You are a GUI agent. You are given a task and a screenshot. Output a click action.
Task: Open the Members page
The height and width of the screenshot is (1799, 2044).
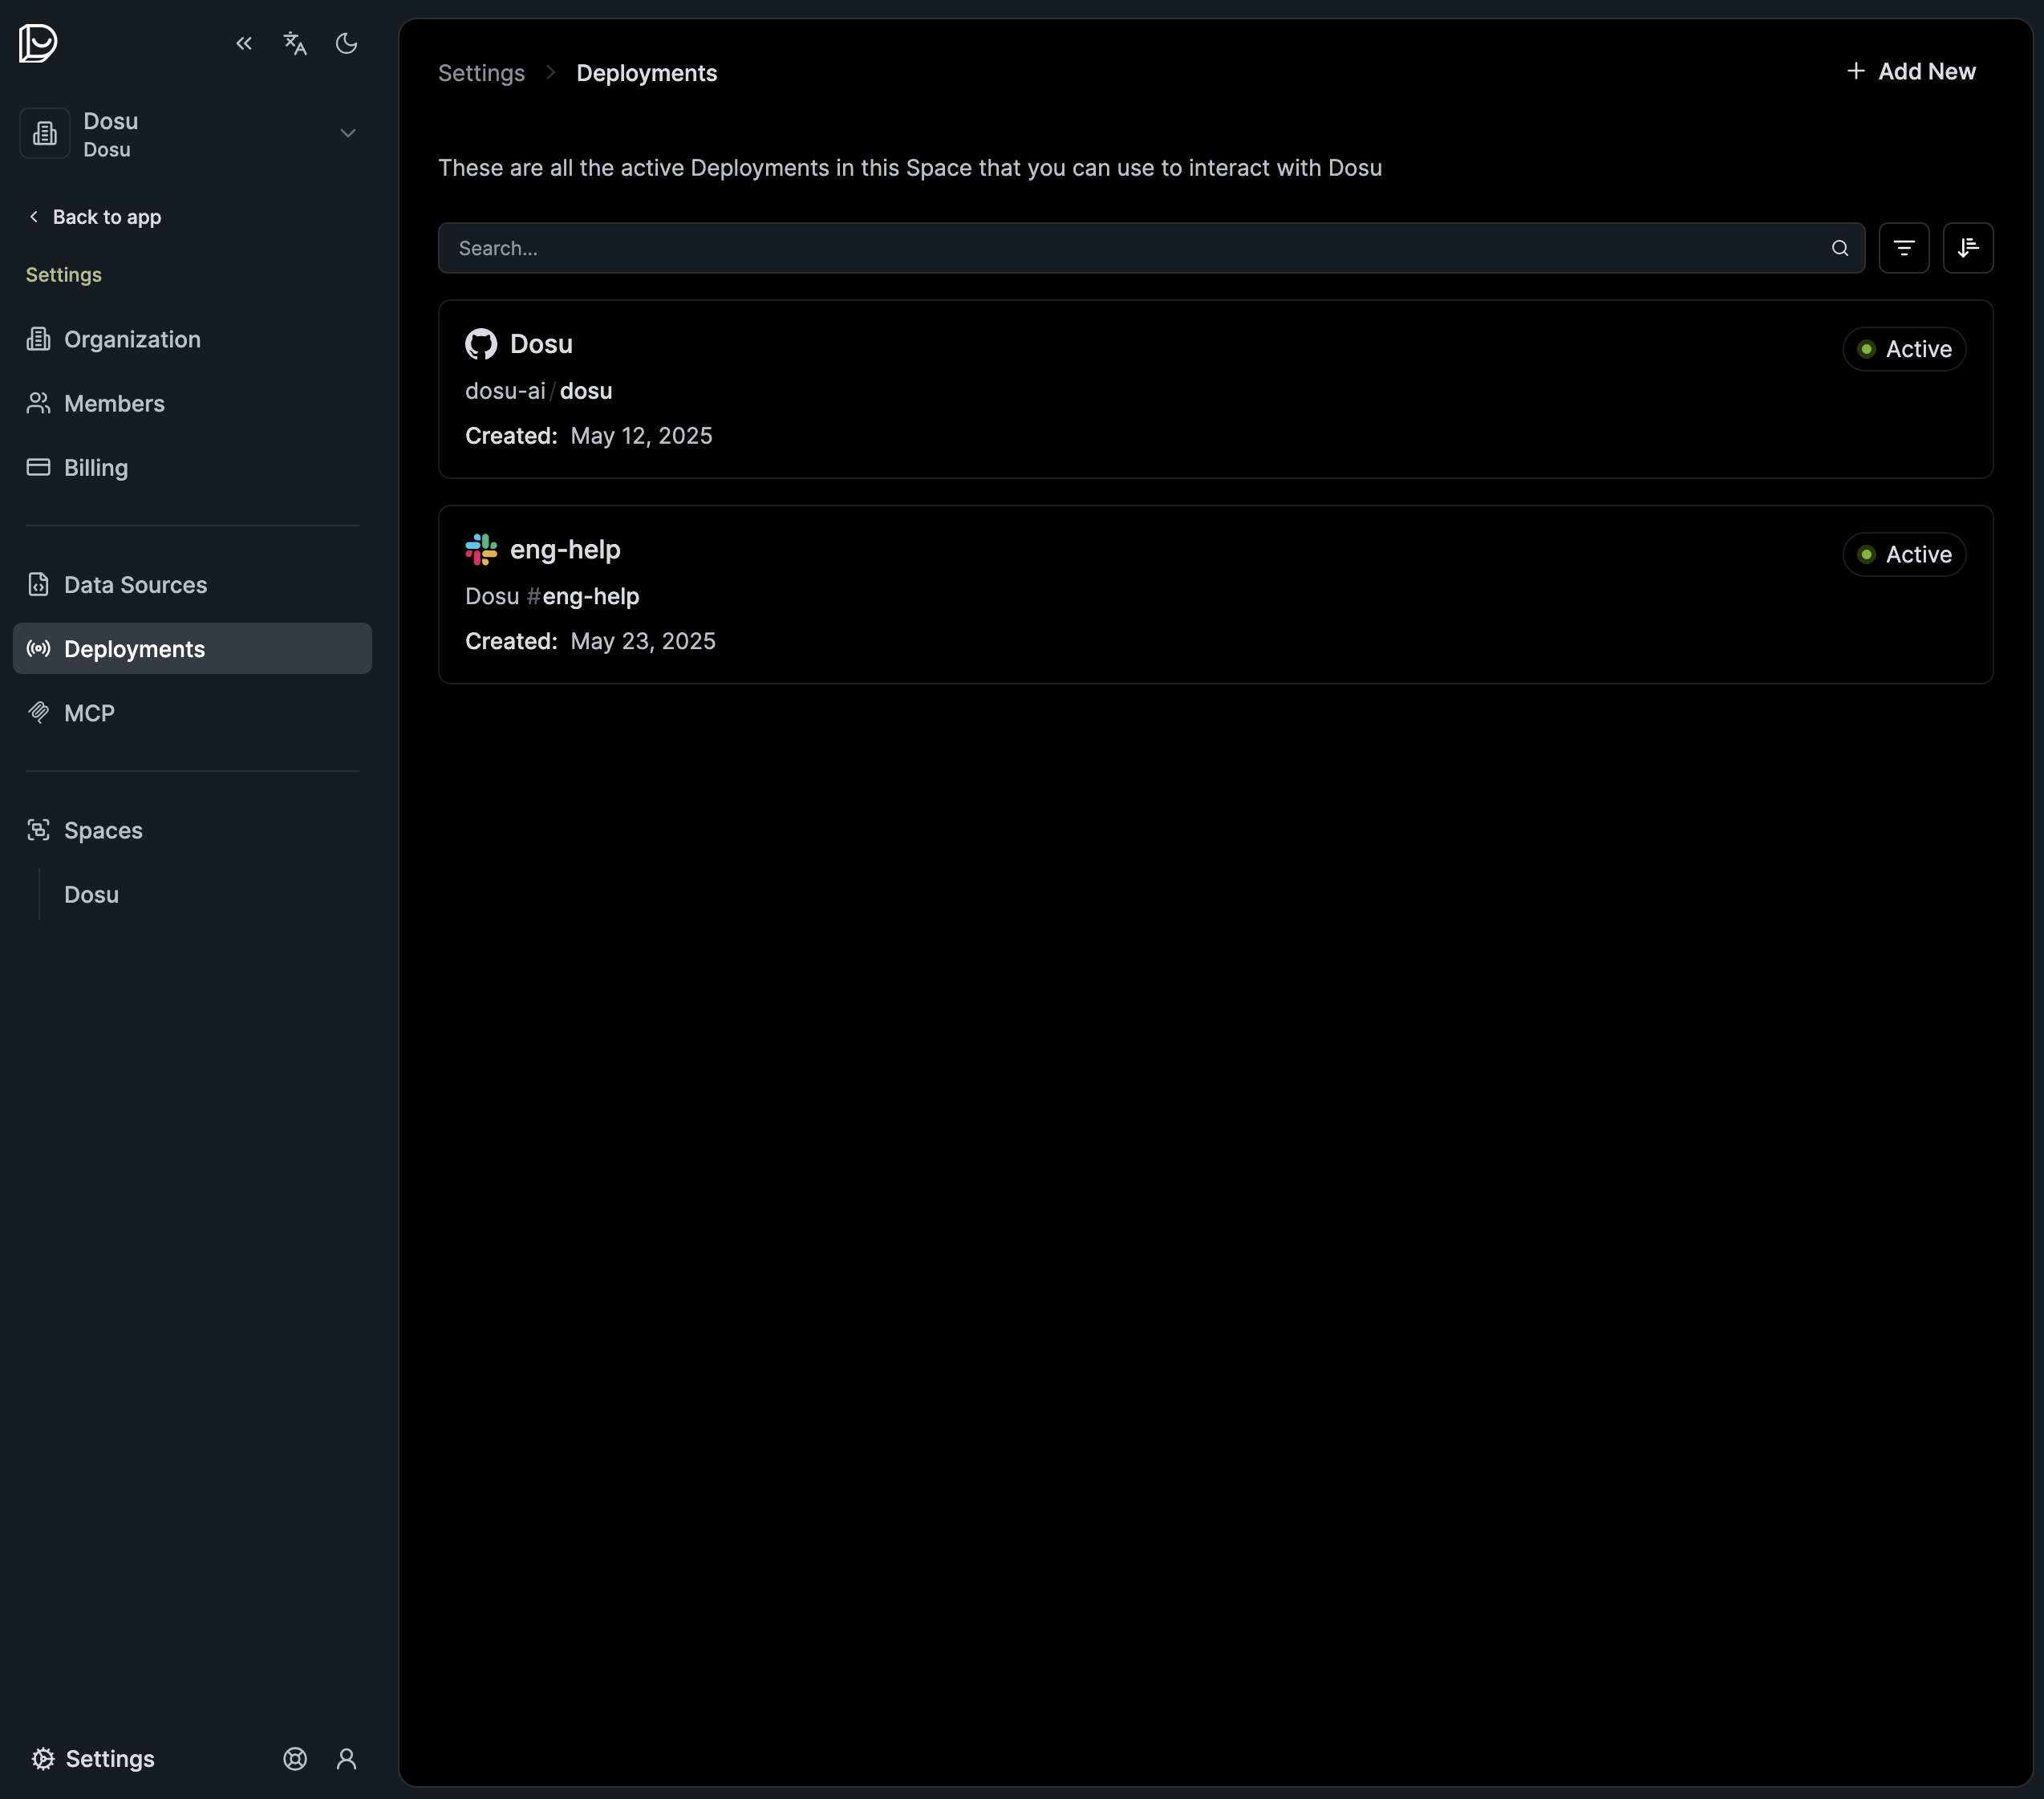[x=113, y=403]
